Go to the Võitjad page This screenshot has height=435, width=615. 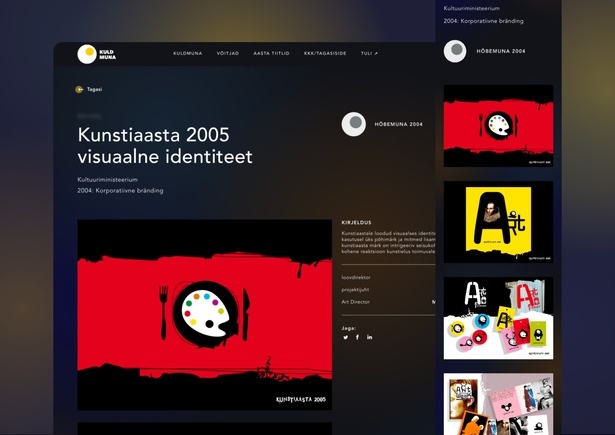[x=228, y=54]
